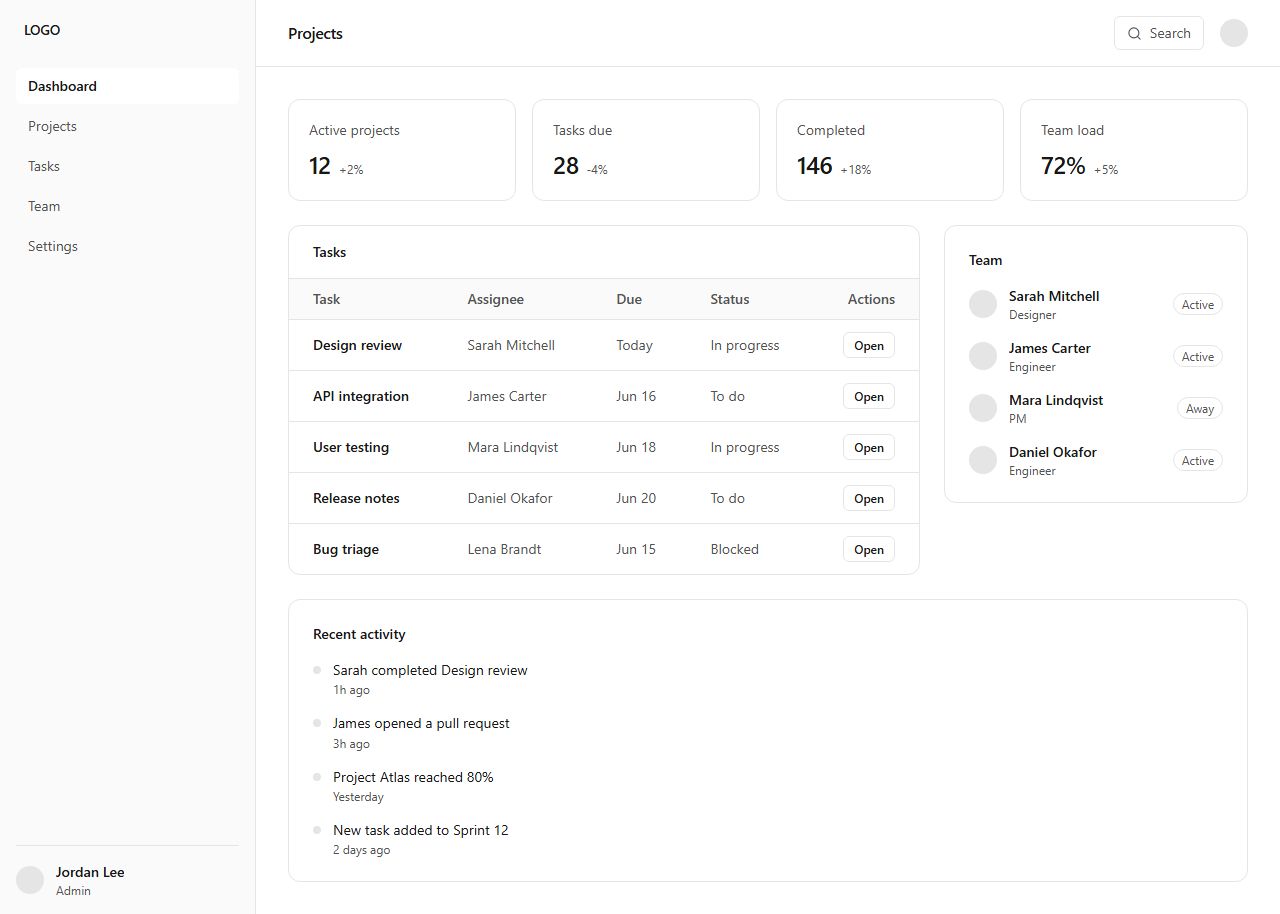This screenshot has height=914, width=1280.
Task: Go to Projects in the sidebar
Action: point(127,126)
